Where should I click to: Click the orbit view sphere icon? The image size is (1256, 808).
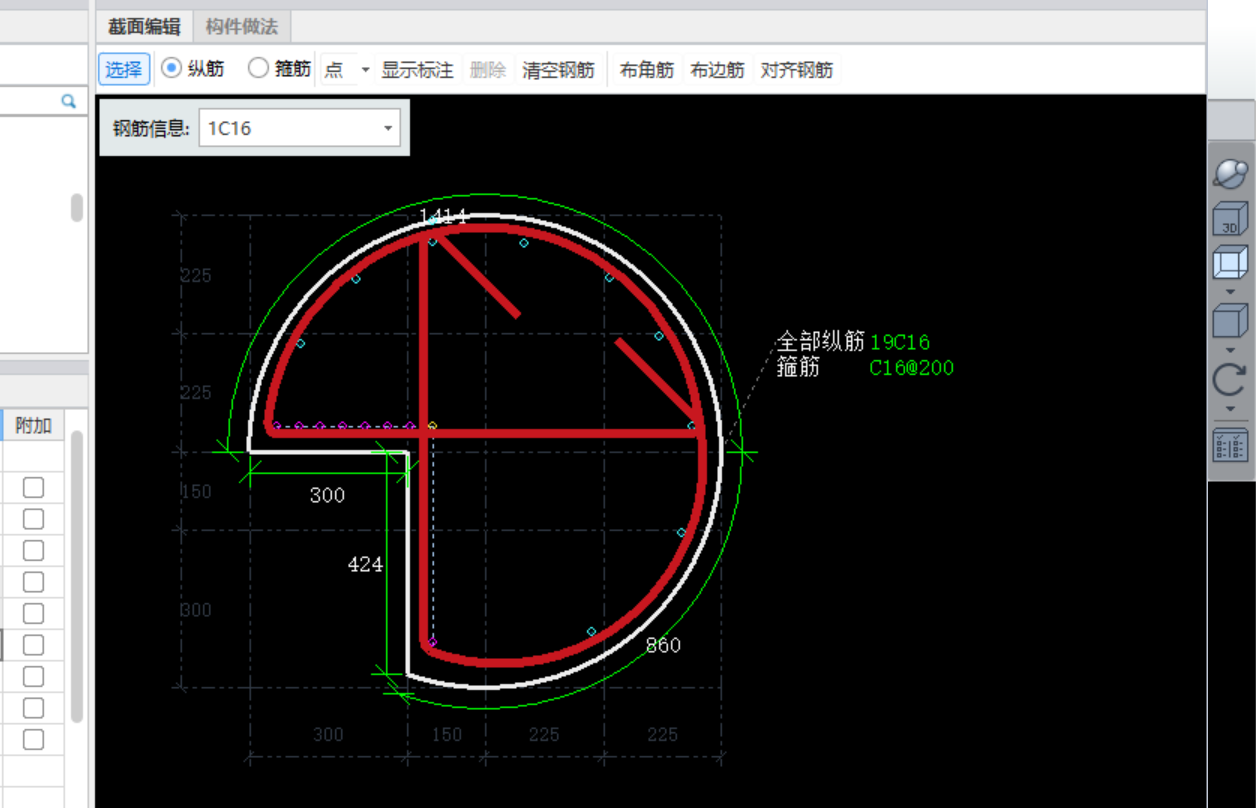[1230, 173]
